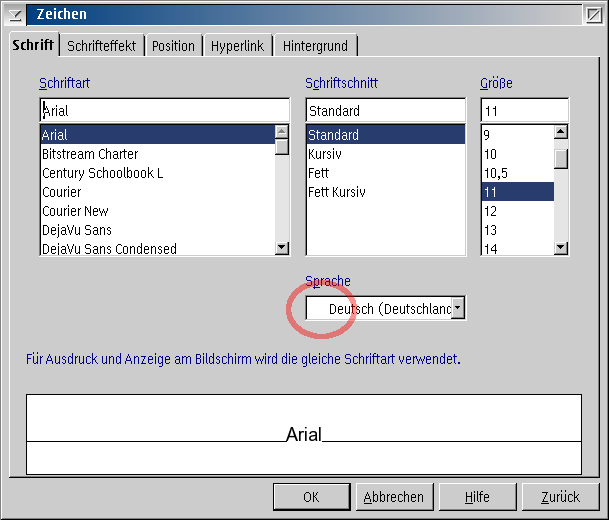This screenshot has width=609, height=520.
Task: Click size list scroll down arrow
Action: 561,248
